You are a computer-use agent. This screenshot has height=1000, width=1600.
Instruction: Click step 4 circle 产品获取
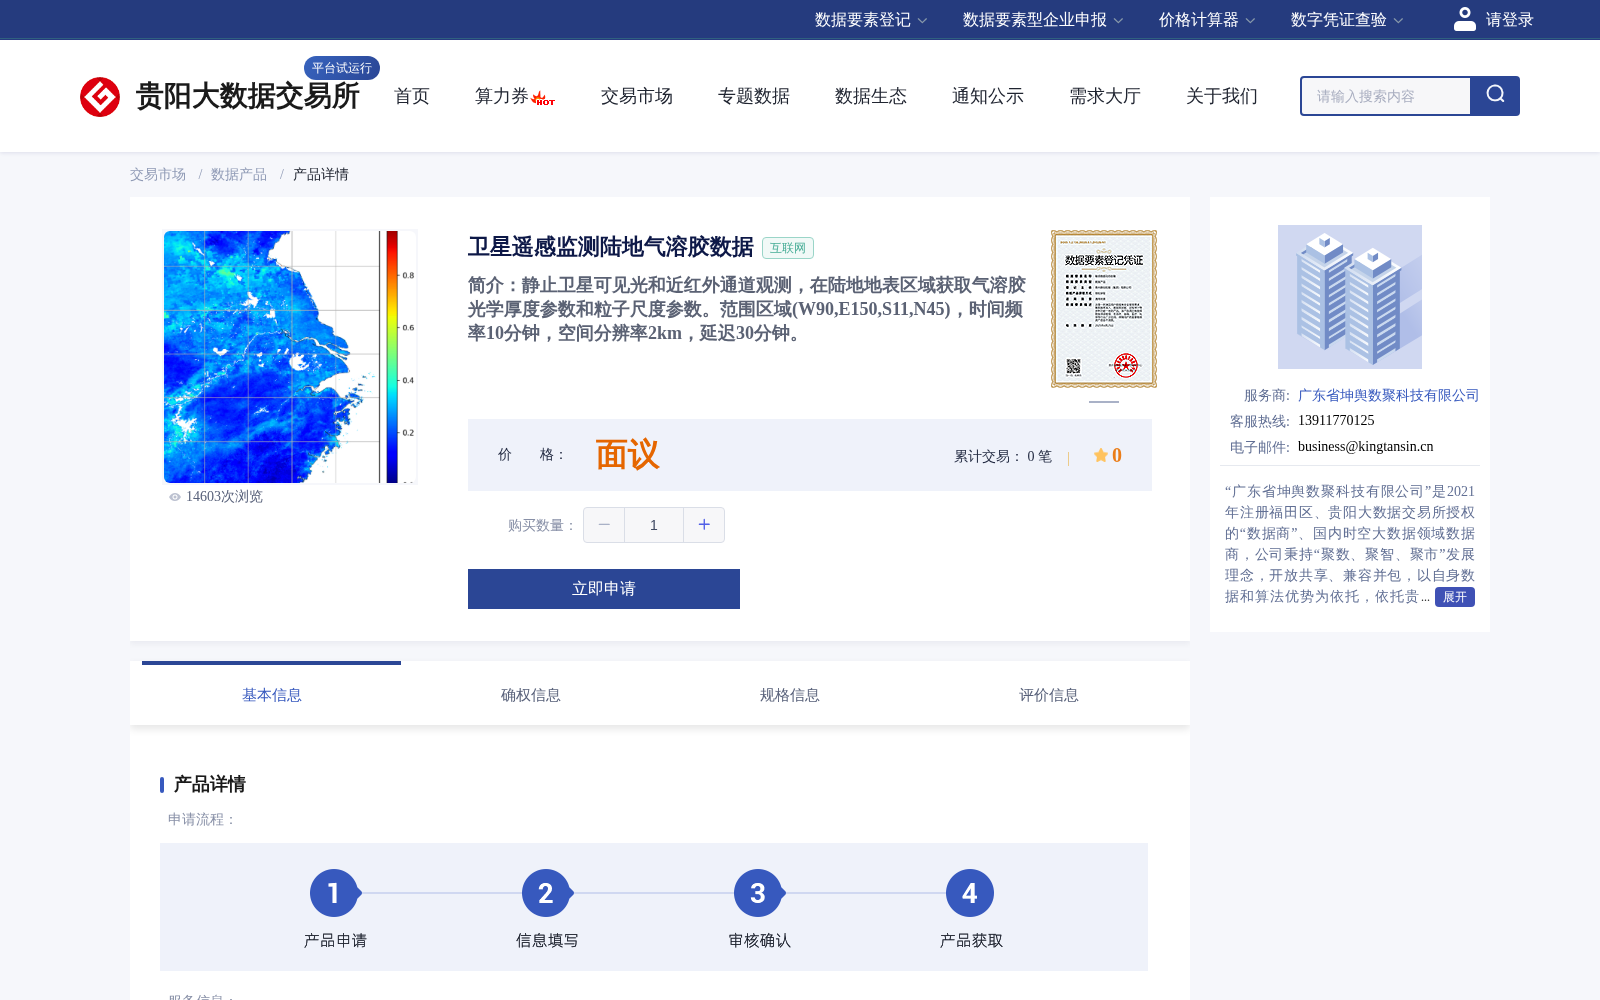(x=970, y=893)
